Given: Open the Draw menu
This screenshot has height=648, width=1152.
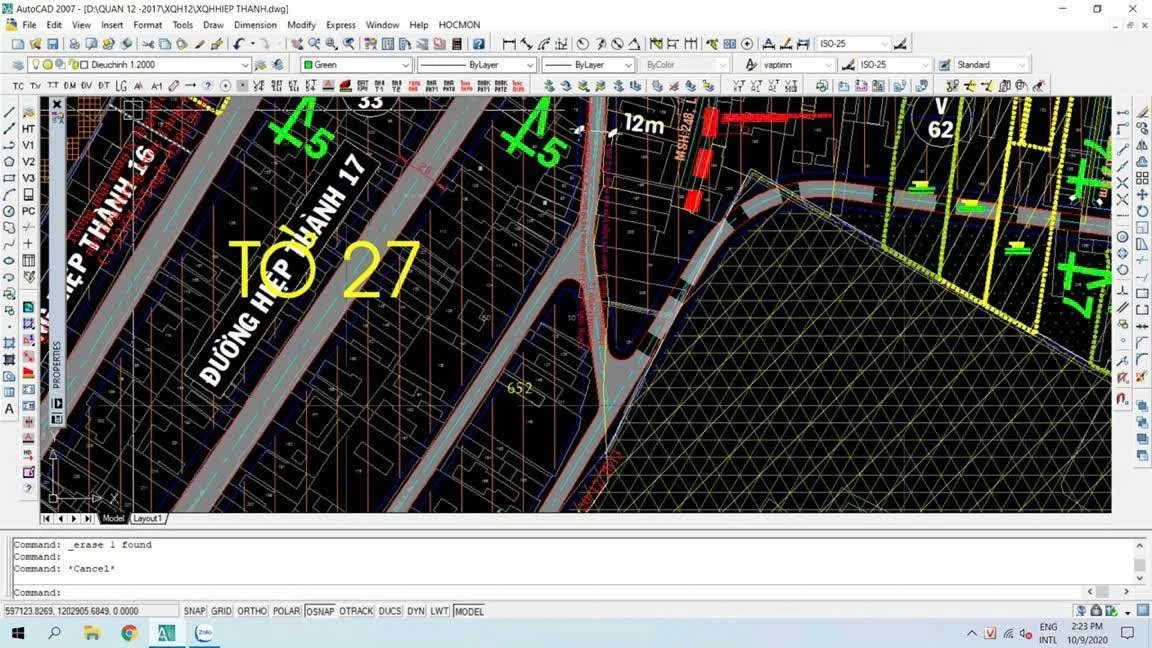Looking at the screenshot, I should 213,25.
